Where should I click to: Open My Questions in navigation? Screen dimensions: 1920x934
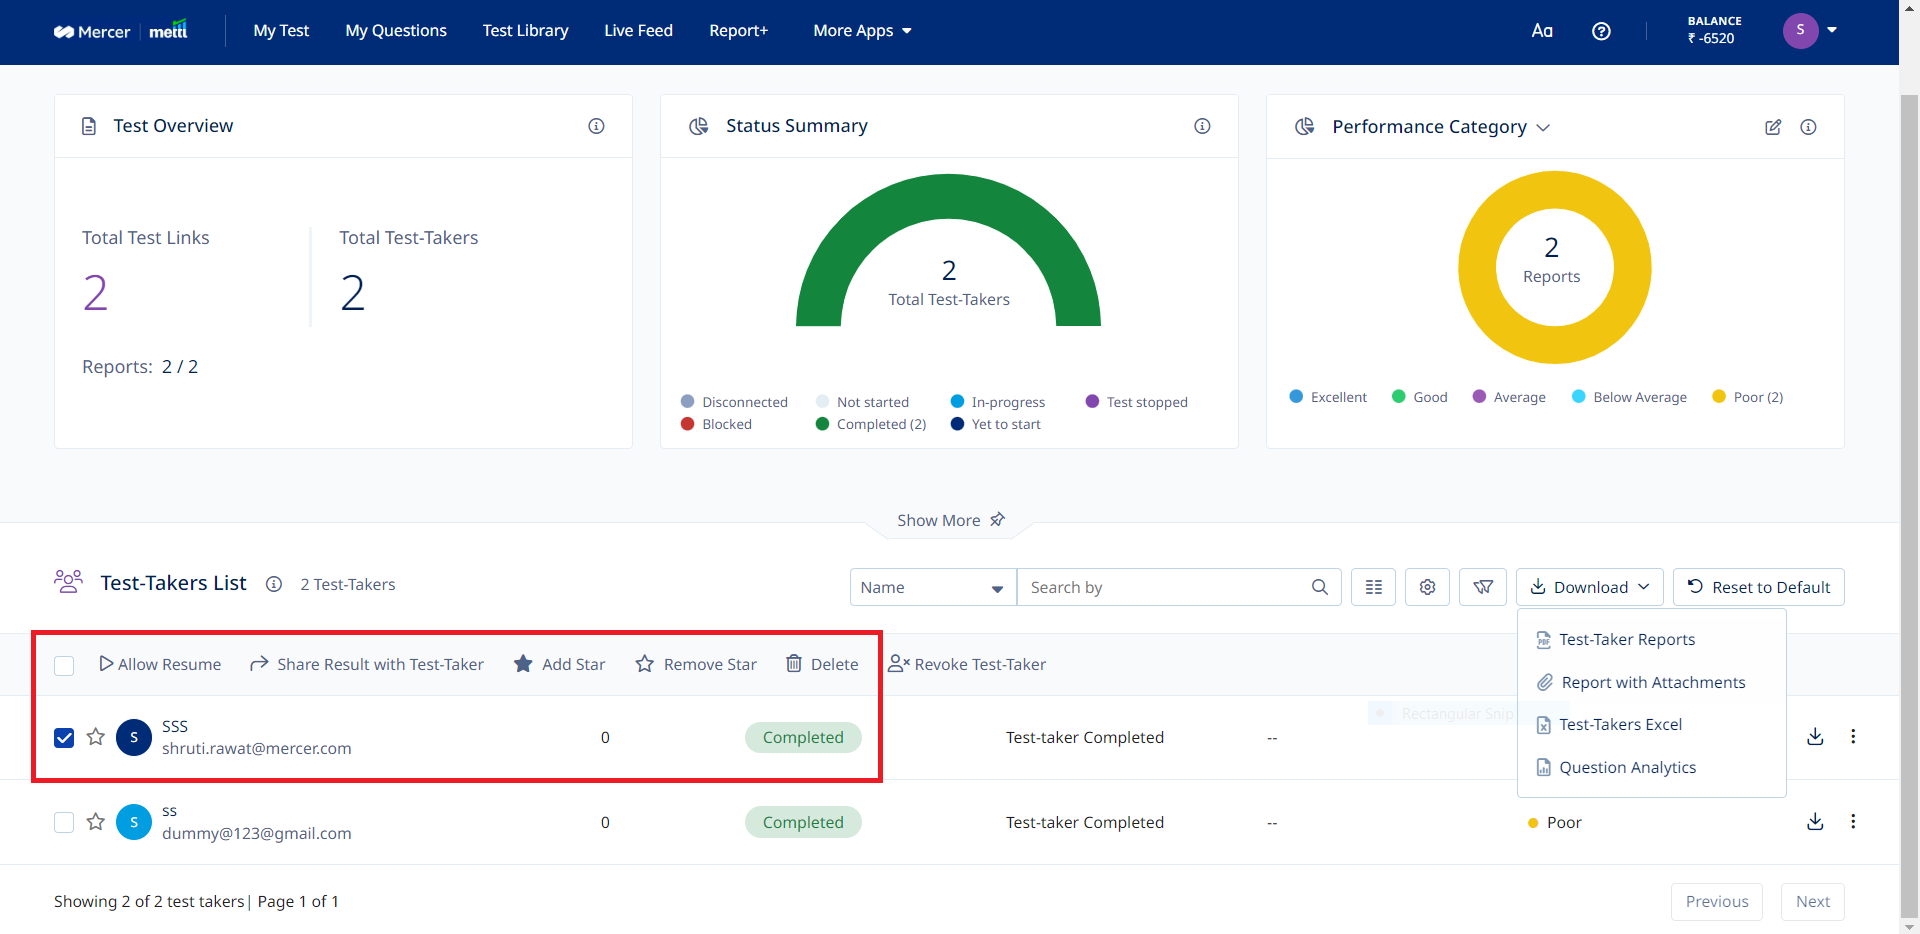[x=396, y=31]
